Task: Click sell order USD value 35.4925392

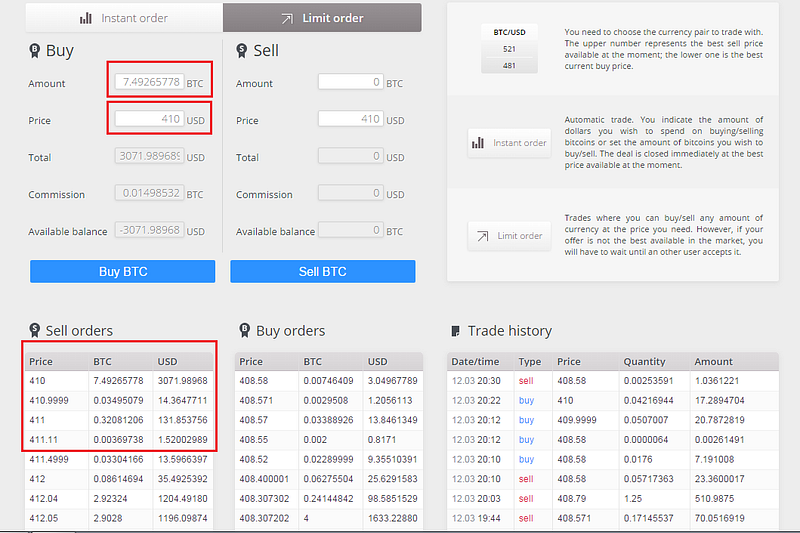Action: click(183, 479)
